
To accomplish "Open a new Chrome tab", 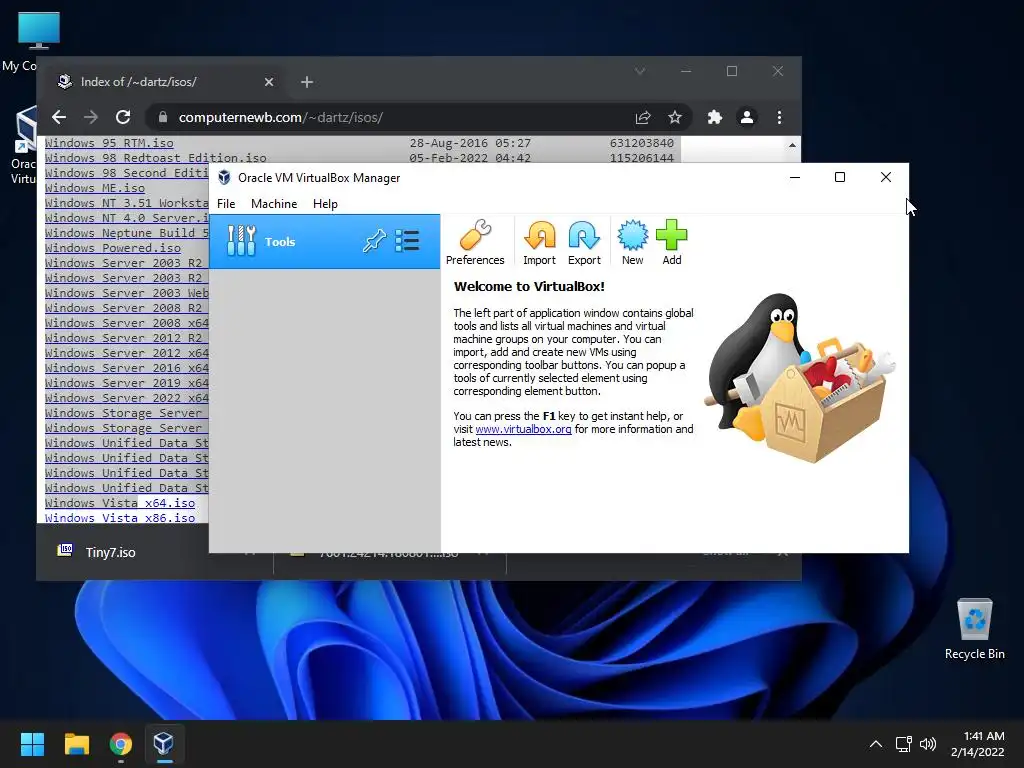I will pos(307,82).
